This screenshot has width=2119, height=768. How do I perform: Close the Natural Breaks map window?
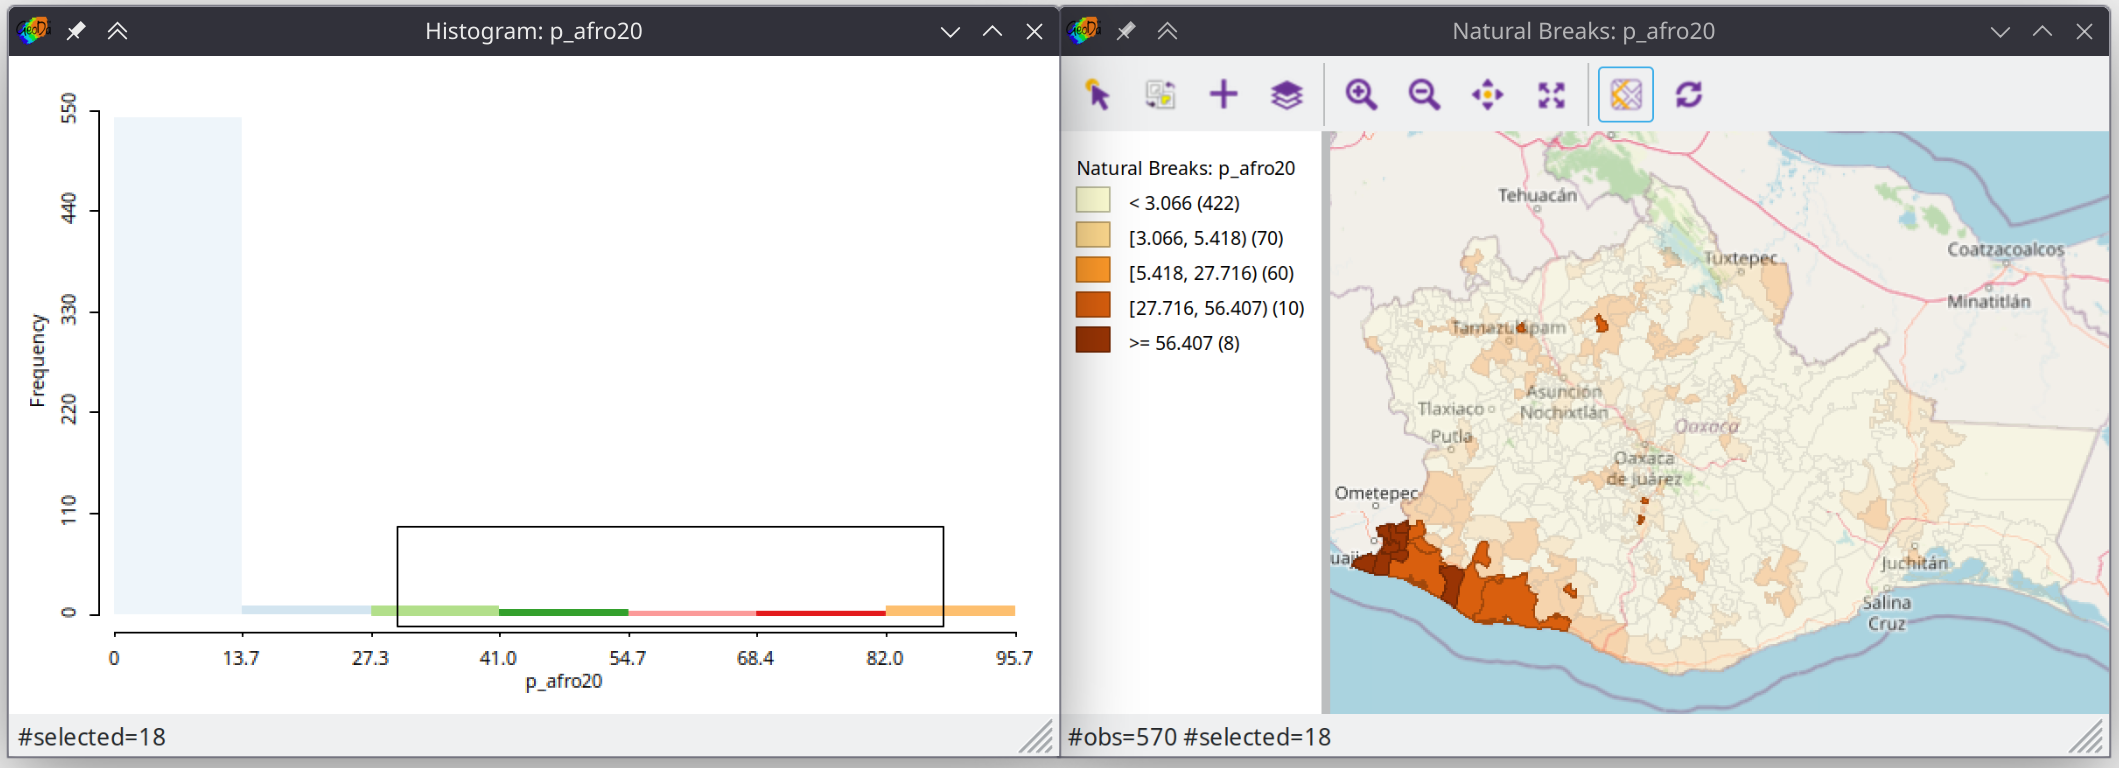click(2084, 31)
